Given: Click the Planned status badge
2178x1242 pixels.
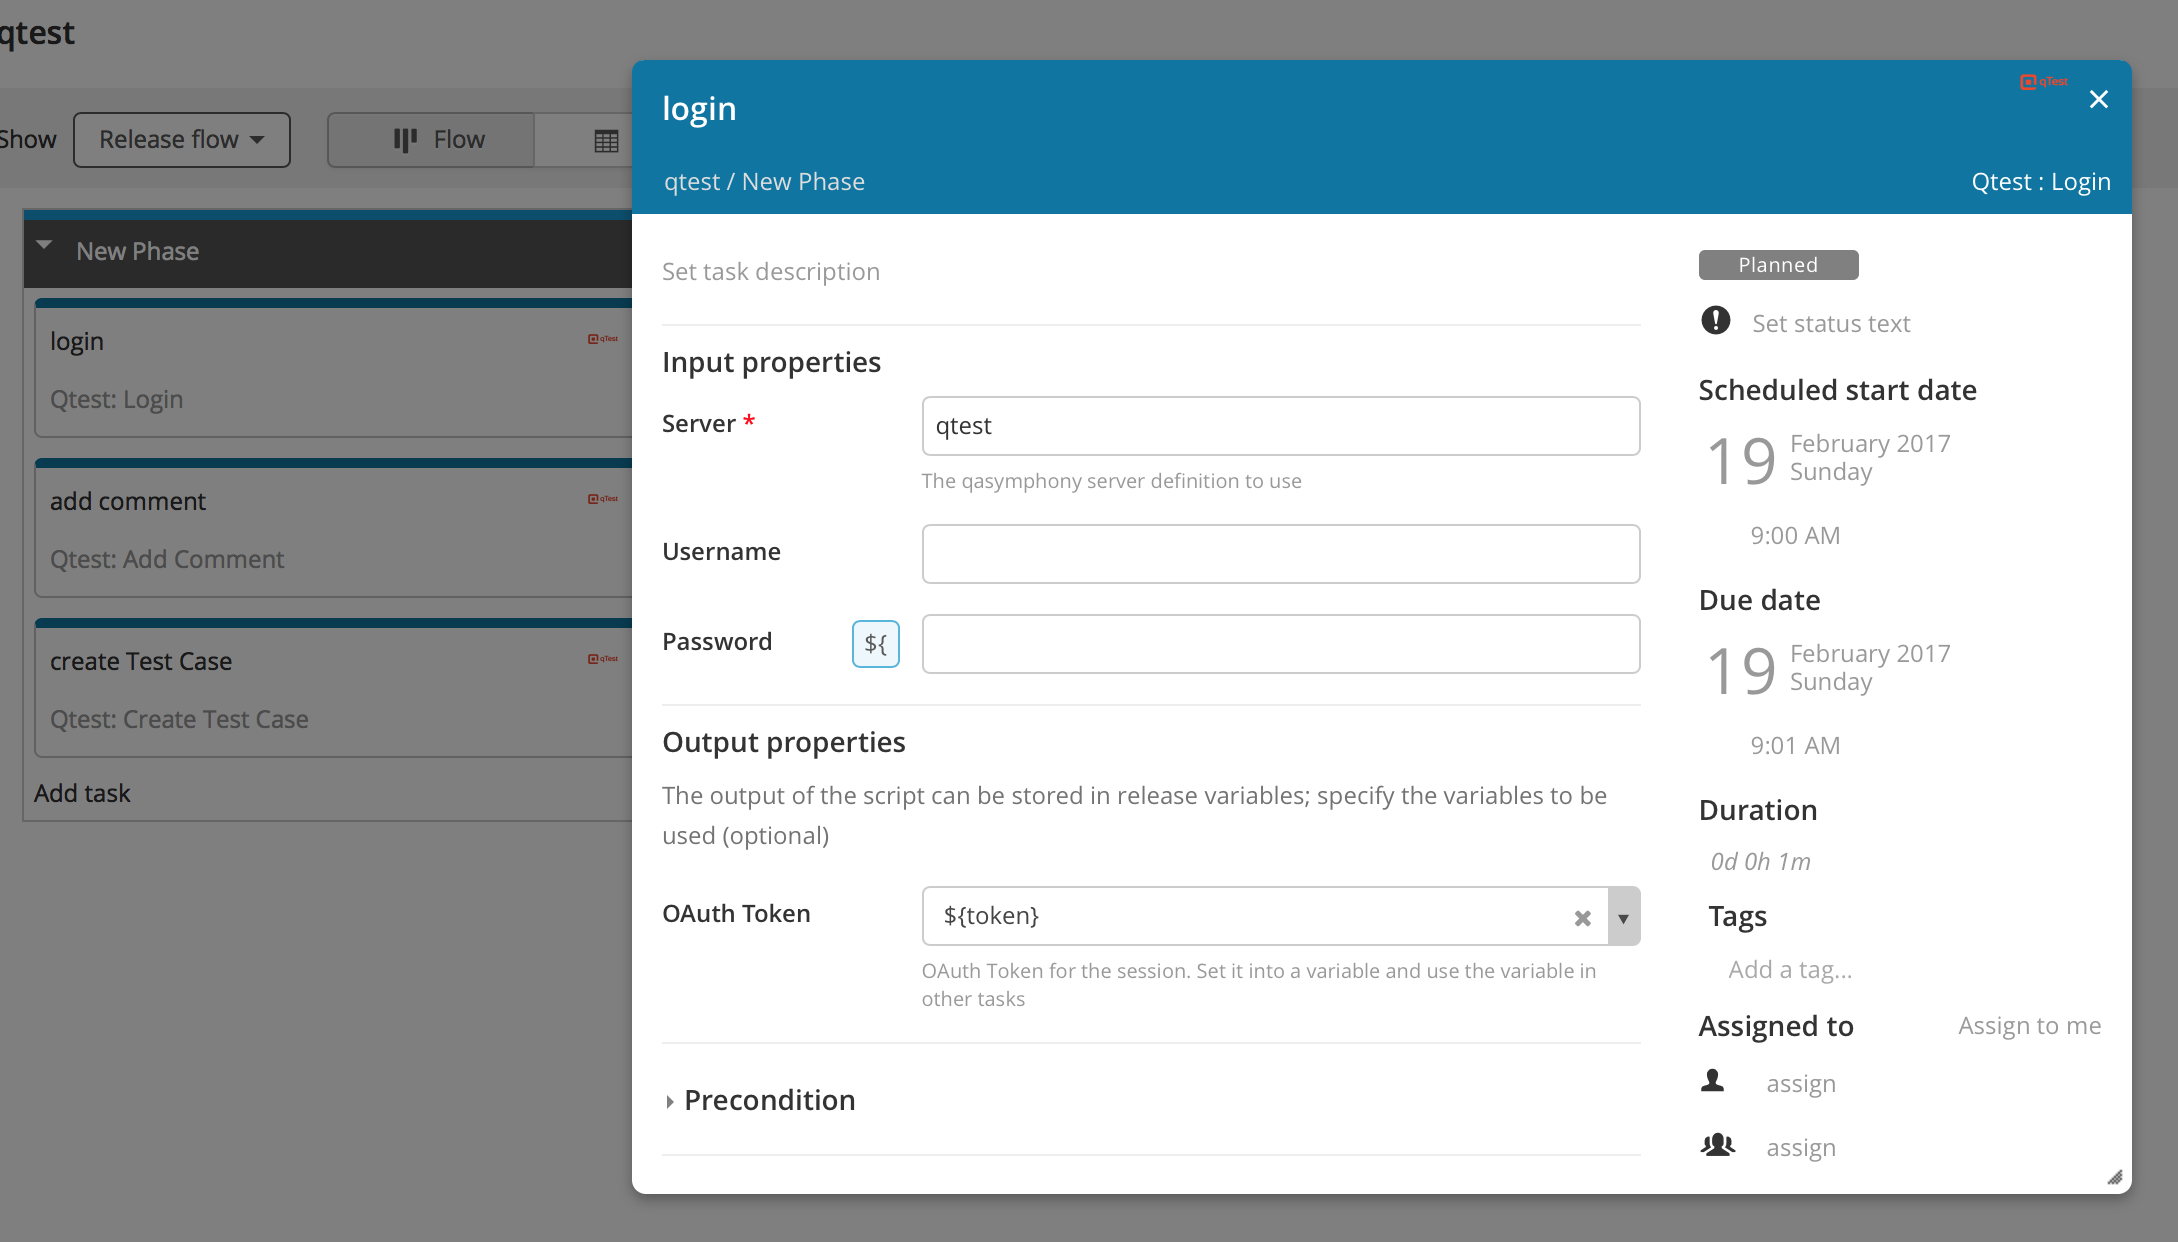Looking at the screenshot, I should (1777, 265).
